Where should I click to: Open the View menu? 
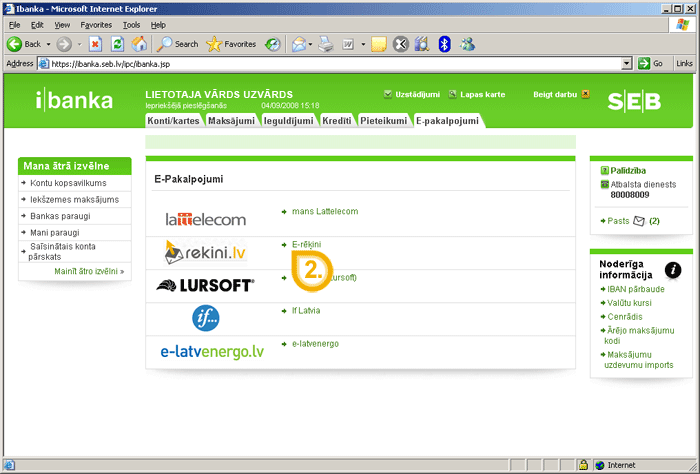pos(62,25)
